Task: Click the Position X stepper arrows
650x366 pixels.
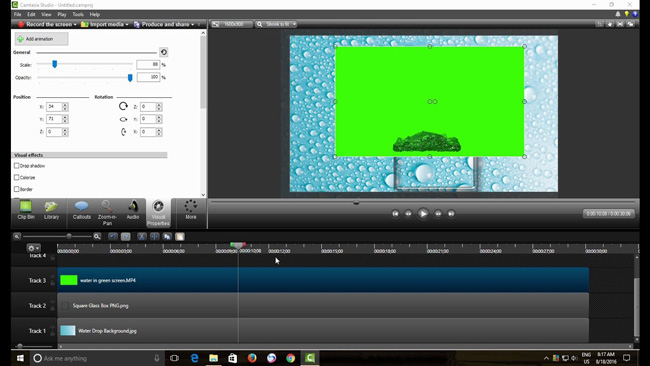Action: point(65,107)
